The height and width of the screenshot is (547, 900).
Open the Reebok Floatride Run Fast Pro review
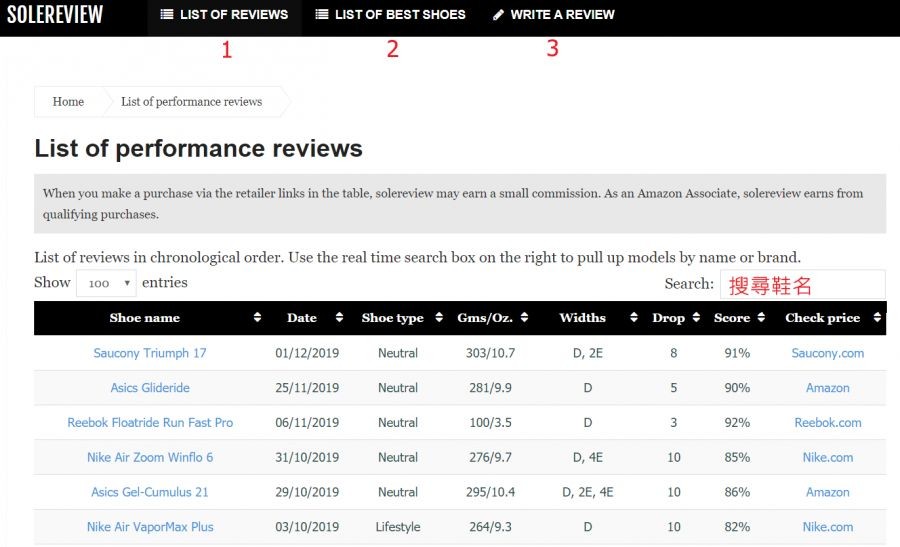(x=150, y=423)
